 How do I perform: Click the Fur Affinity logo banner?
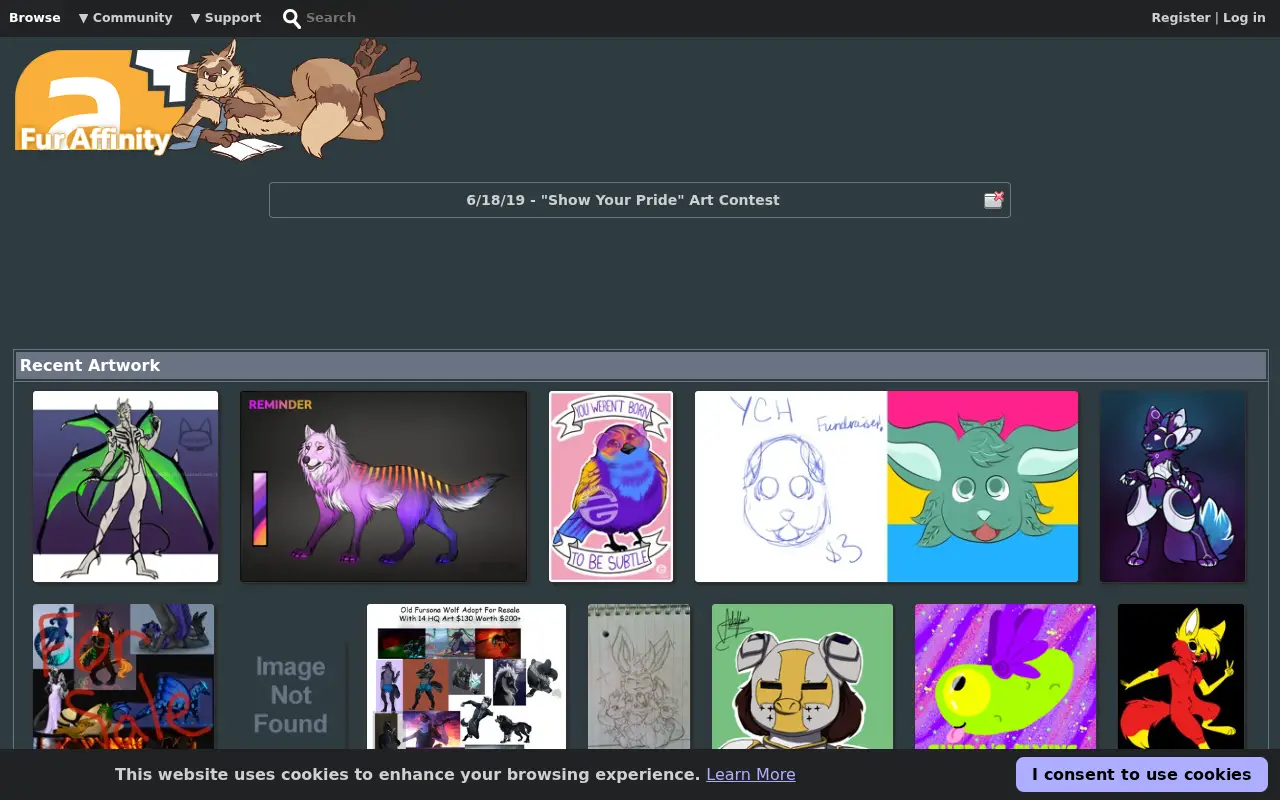coord(218,99)
